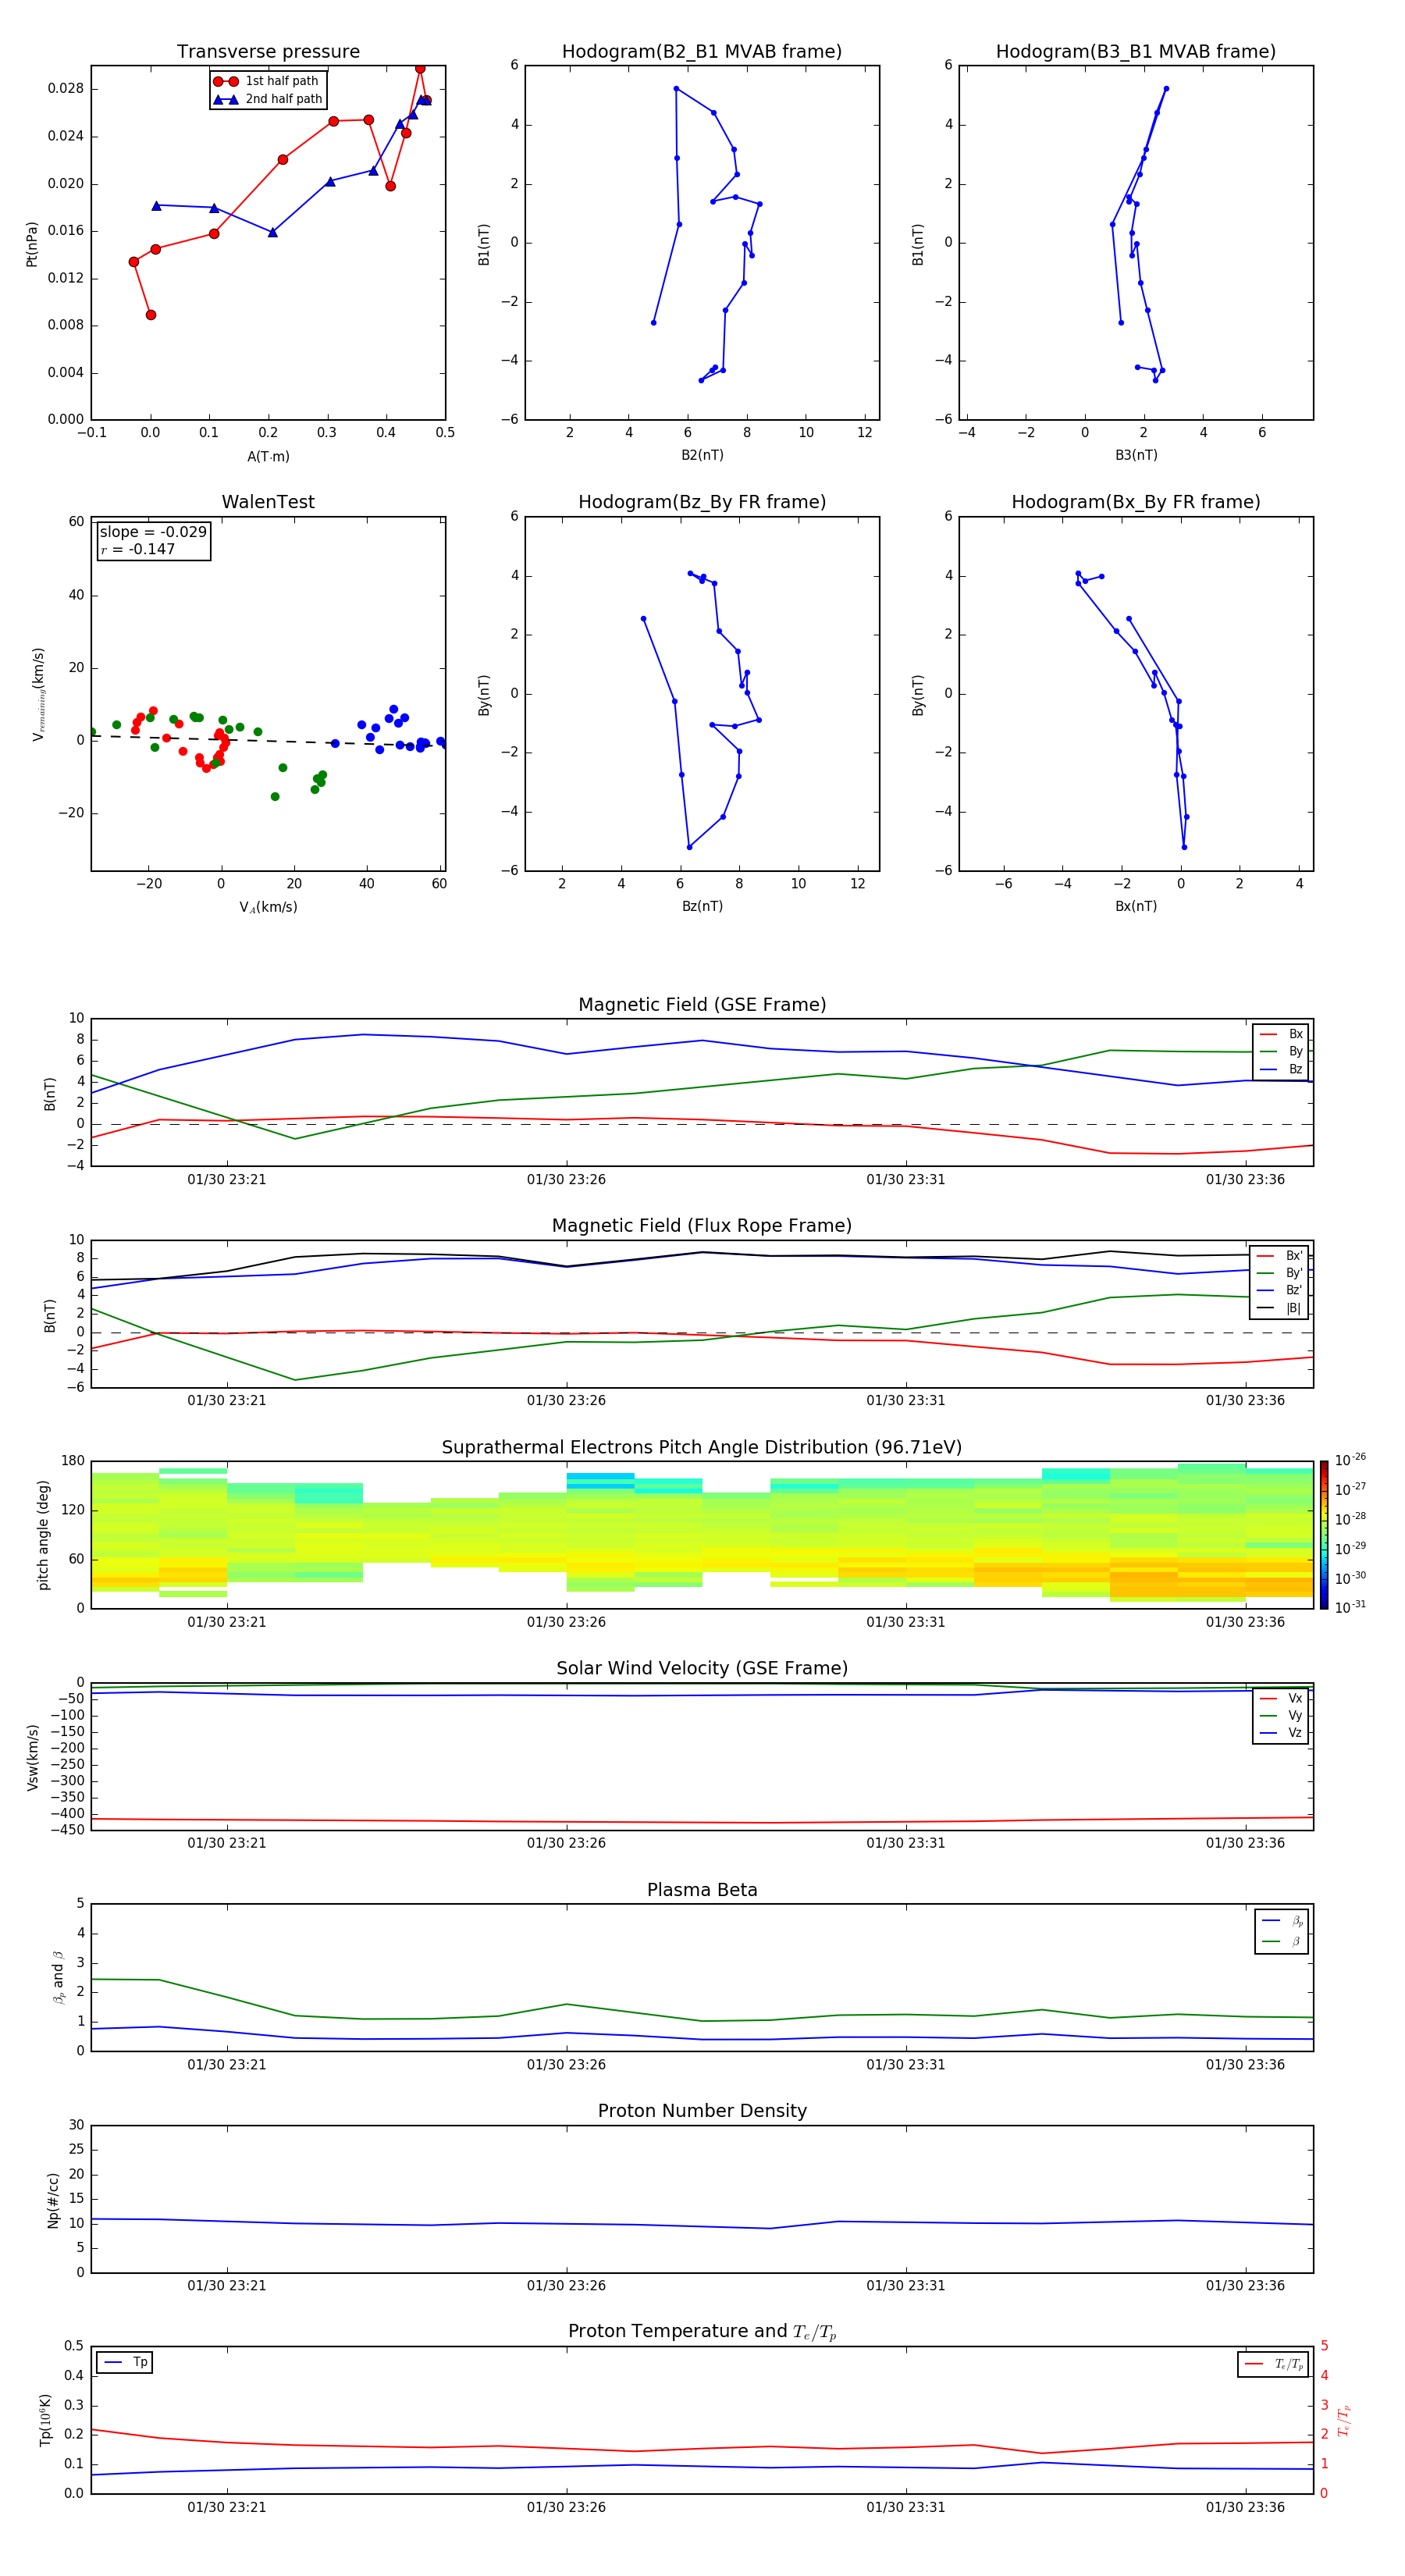Screen dimensions: 1405x2576
Task: Click the blue Np line in Proton Number Density
Action: (x=702, y=2225)
